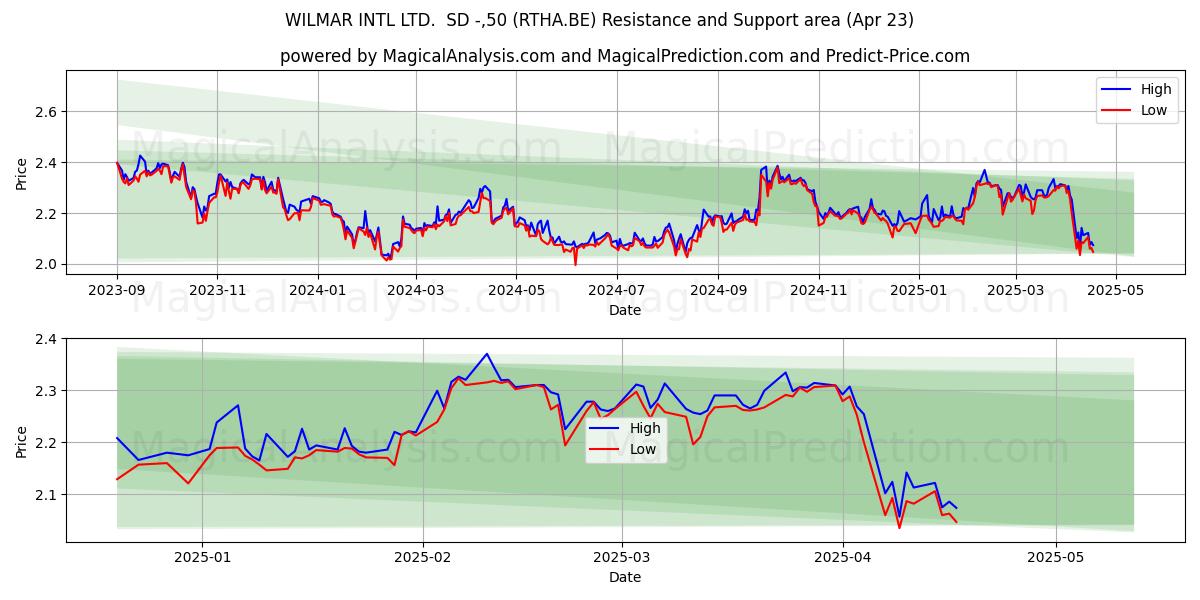The height and width of the screenshot is (600, 1200).
Task: Click the 2024-01 date tick label
Action: pos(317,290)
